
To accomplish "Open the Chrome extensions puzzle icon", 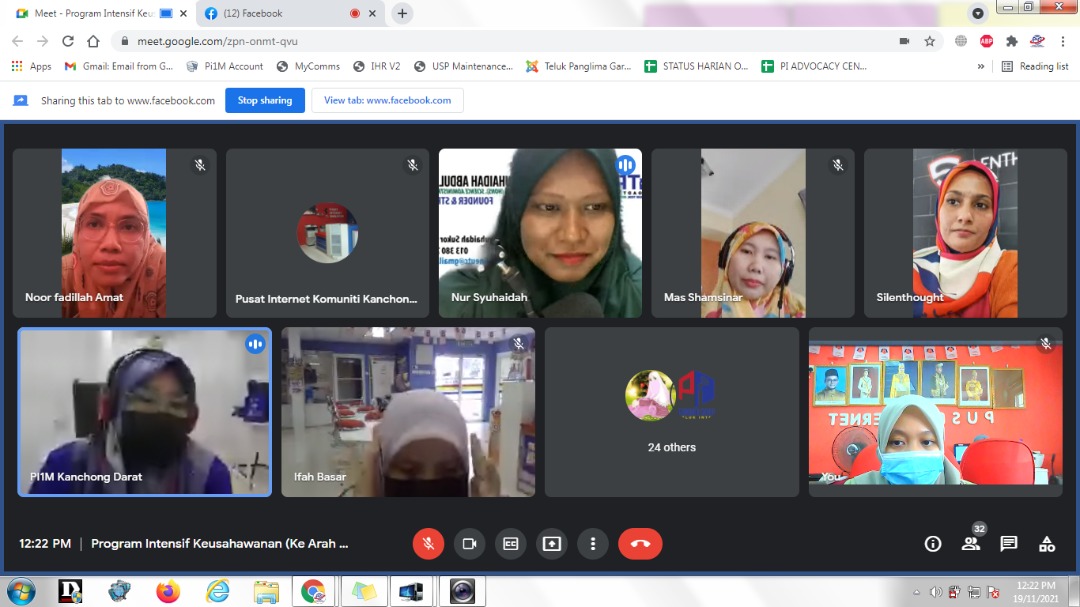I will (1011, 41).
